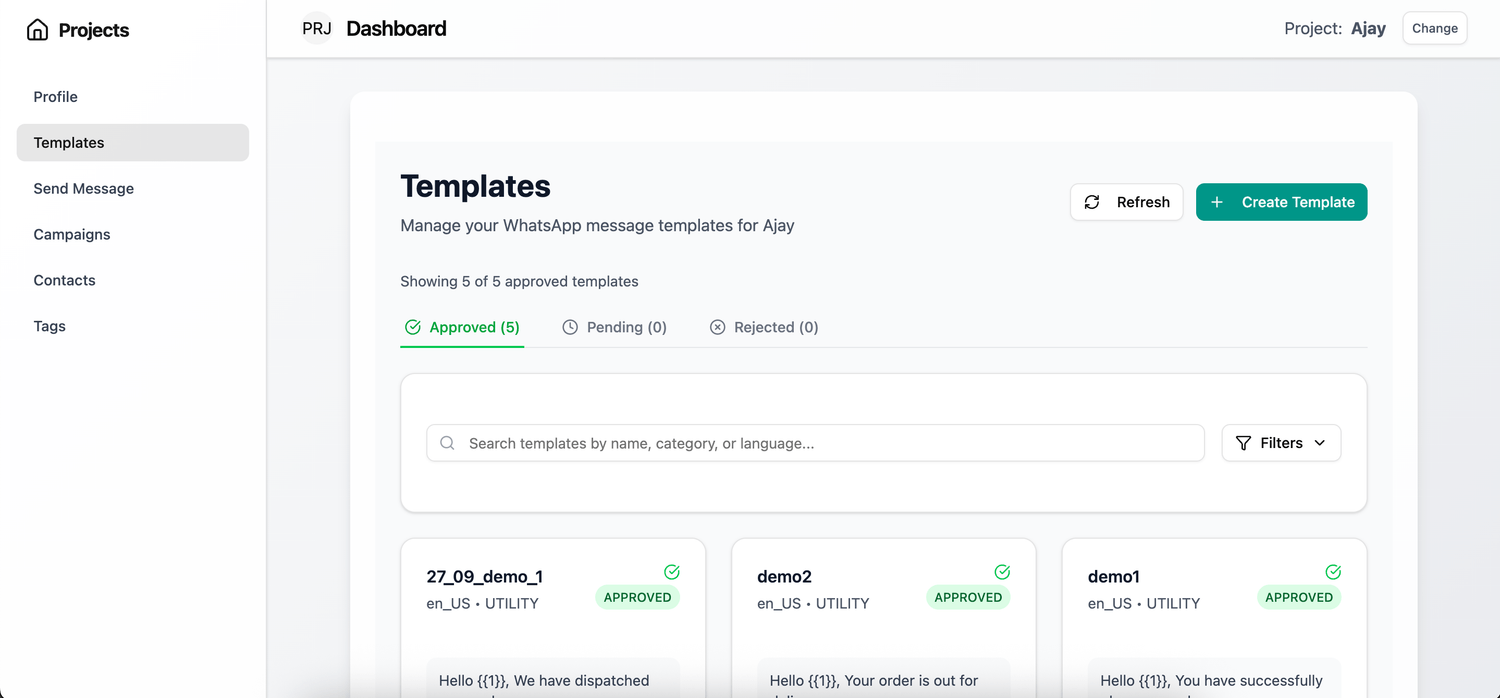This screenshot has height=698, width=1500.
Task: Click the funnel filter icon
Action: pyautogui.click(x=1243, y=443)
